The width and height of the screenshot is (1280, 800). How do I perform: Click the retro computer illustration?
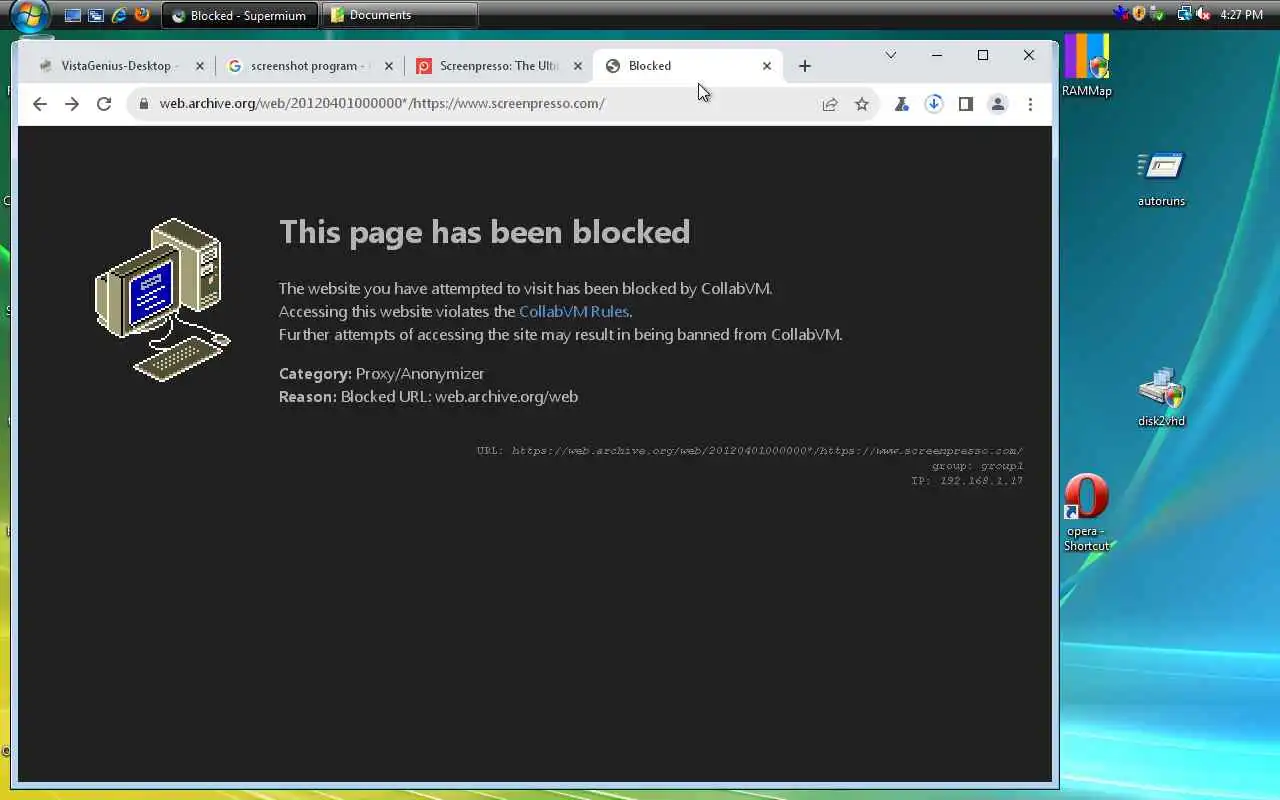[x=163, y=299]
